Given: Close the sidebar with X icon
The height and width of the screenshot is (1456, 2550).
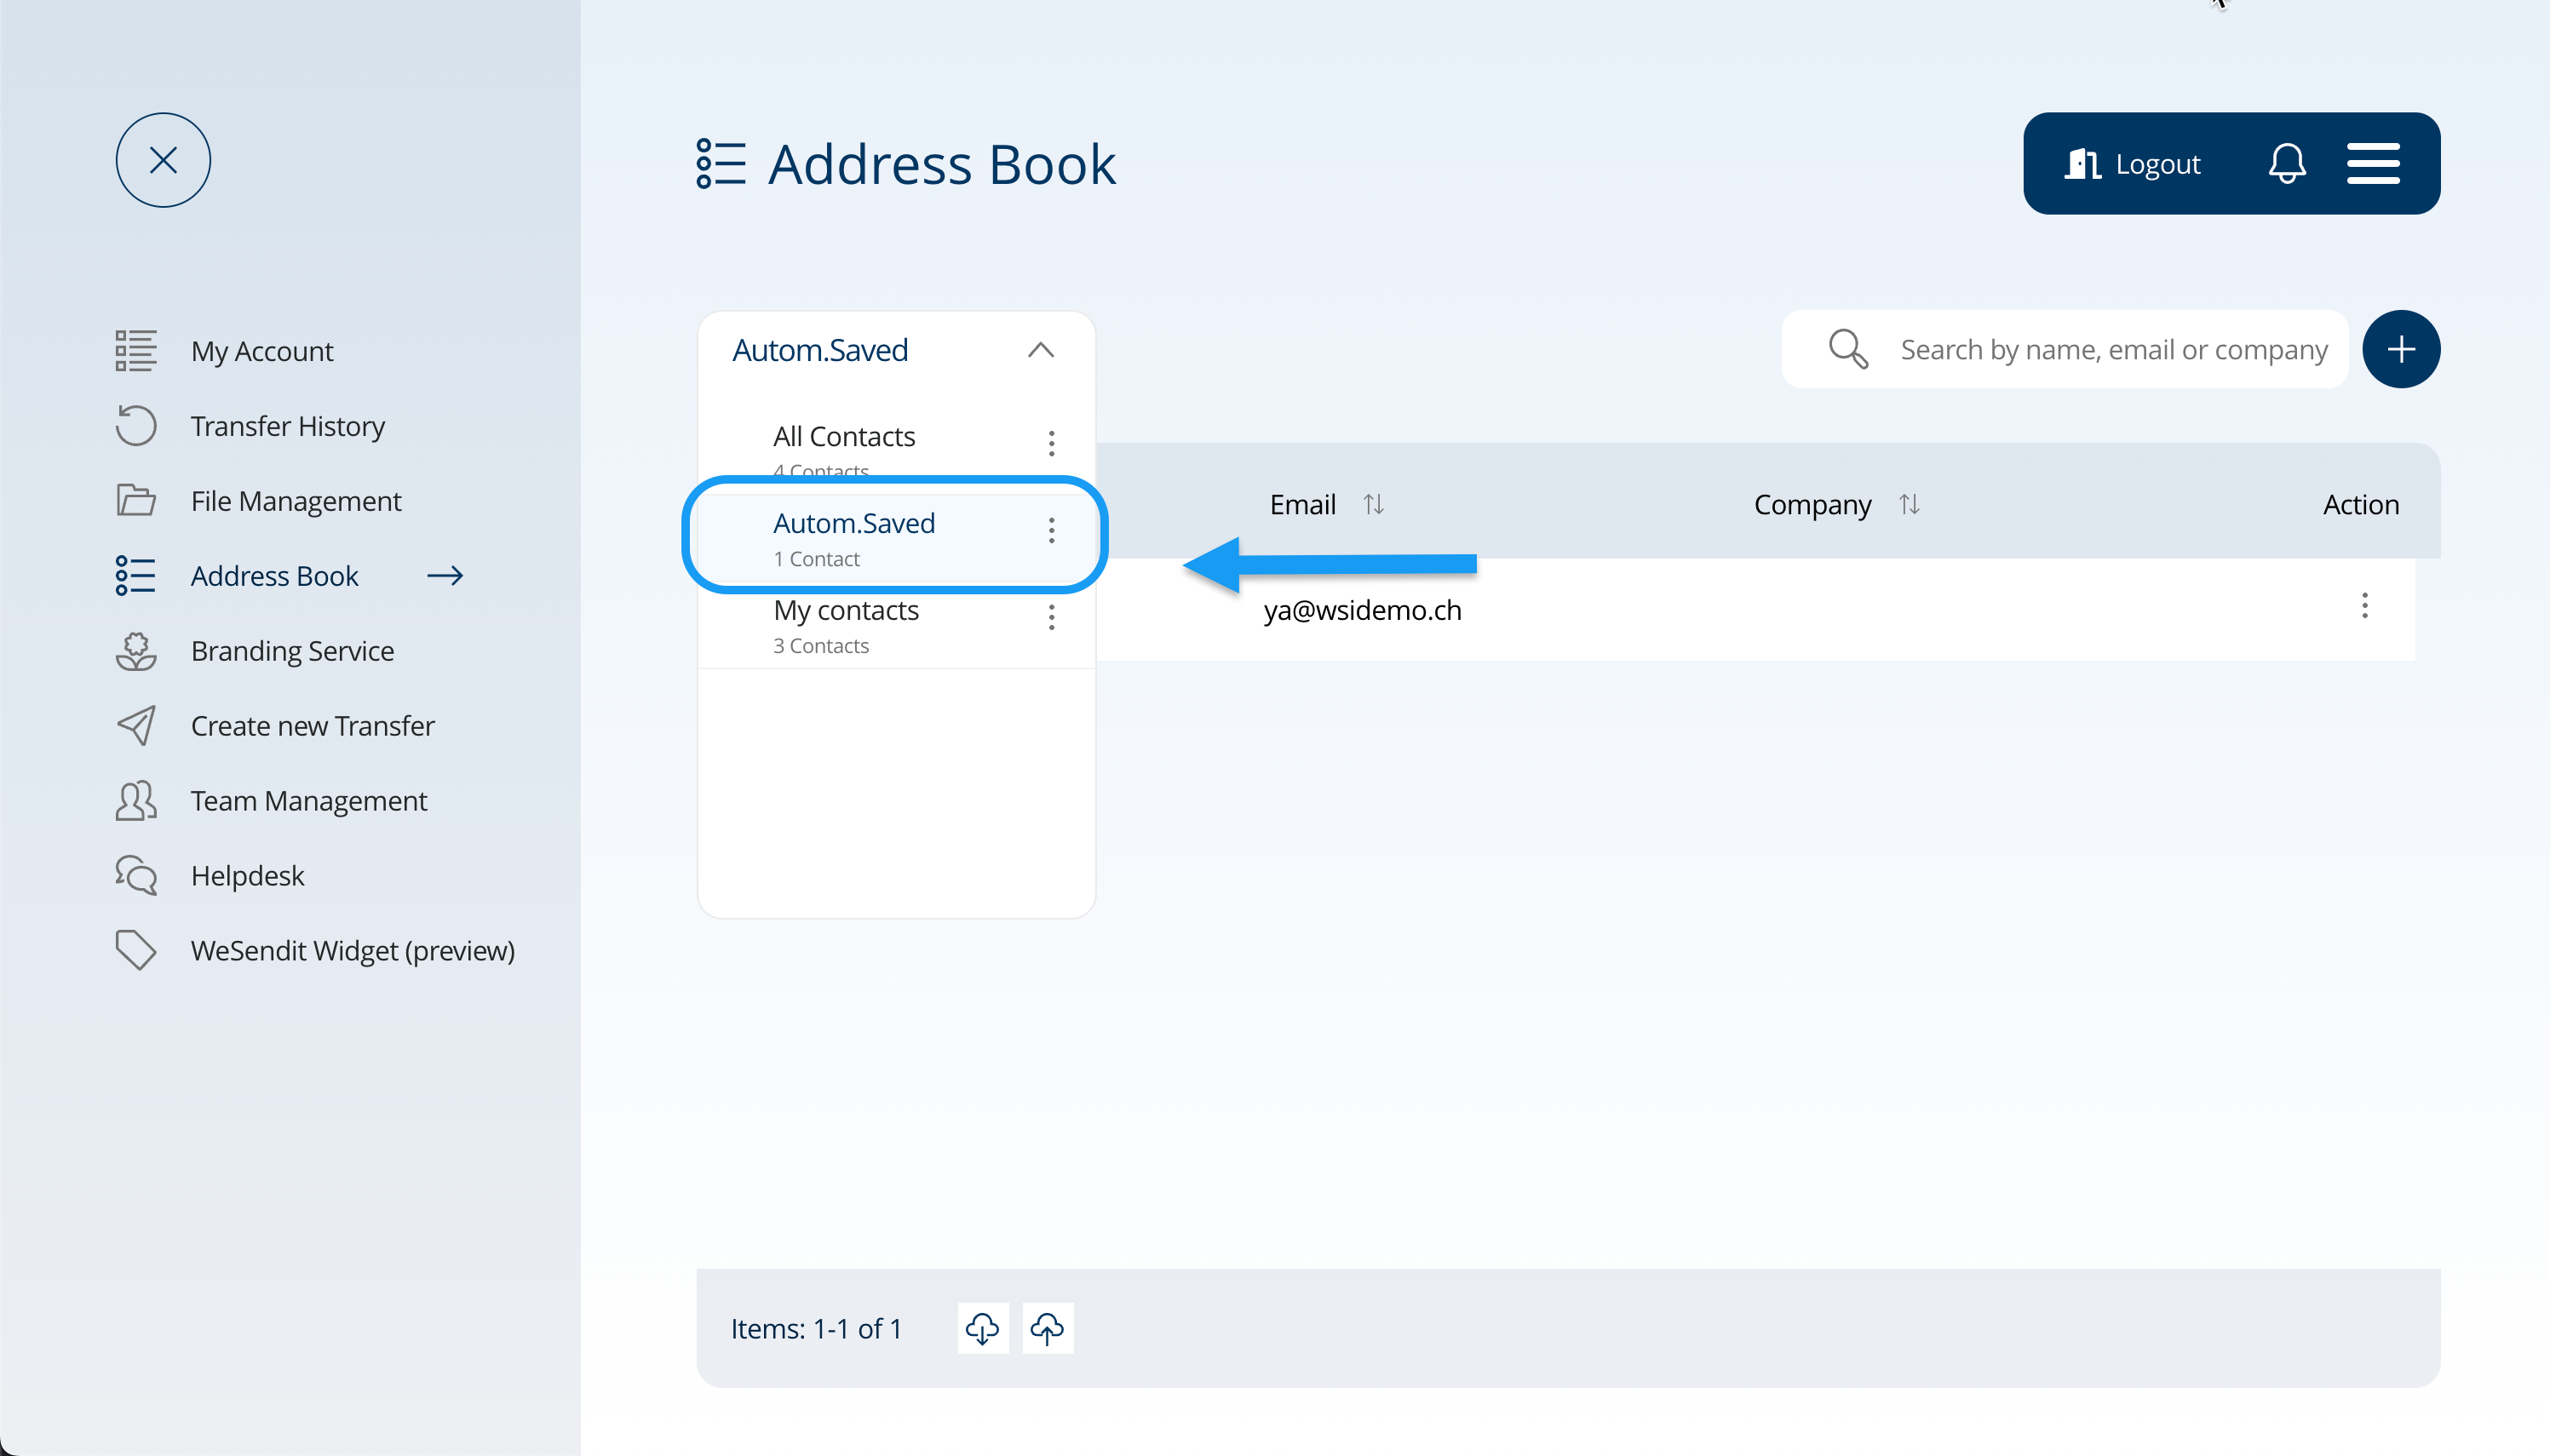Looking at the screenshot, I should coord(163,160).
